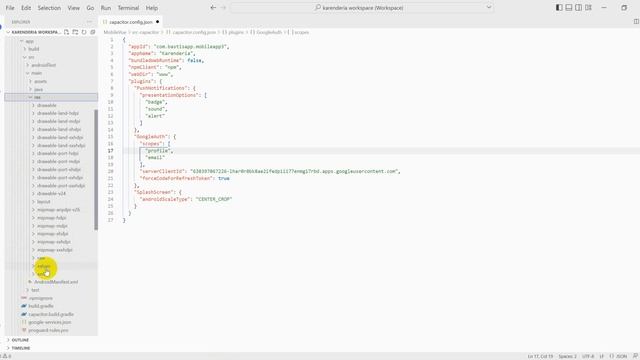Toggle the secondary side bar layout icon
The image size is (640, 360).
(578, 7)
